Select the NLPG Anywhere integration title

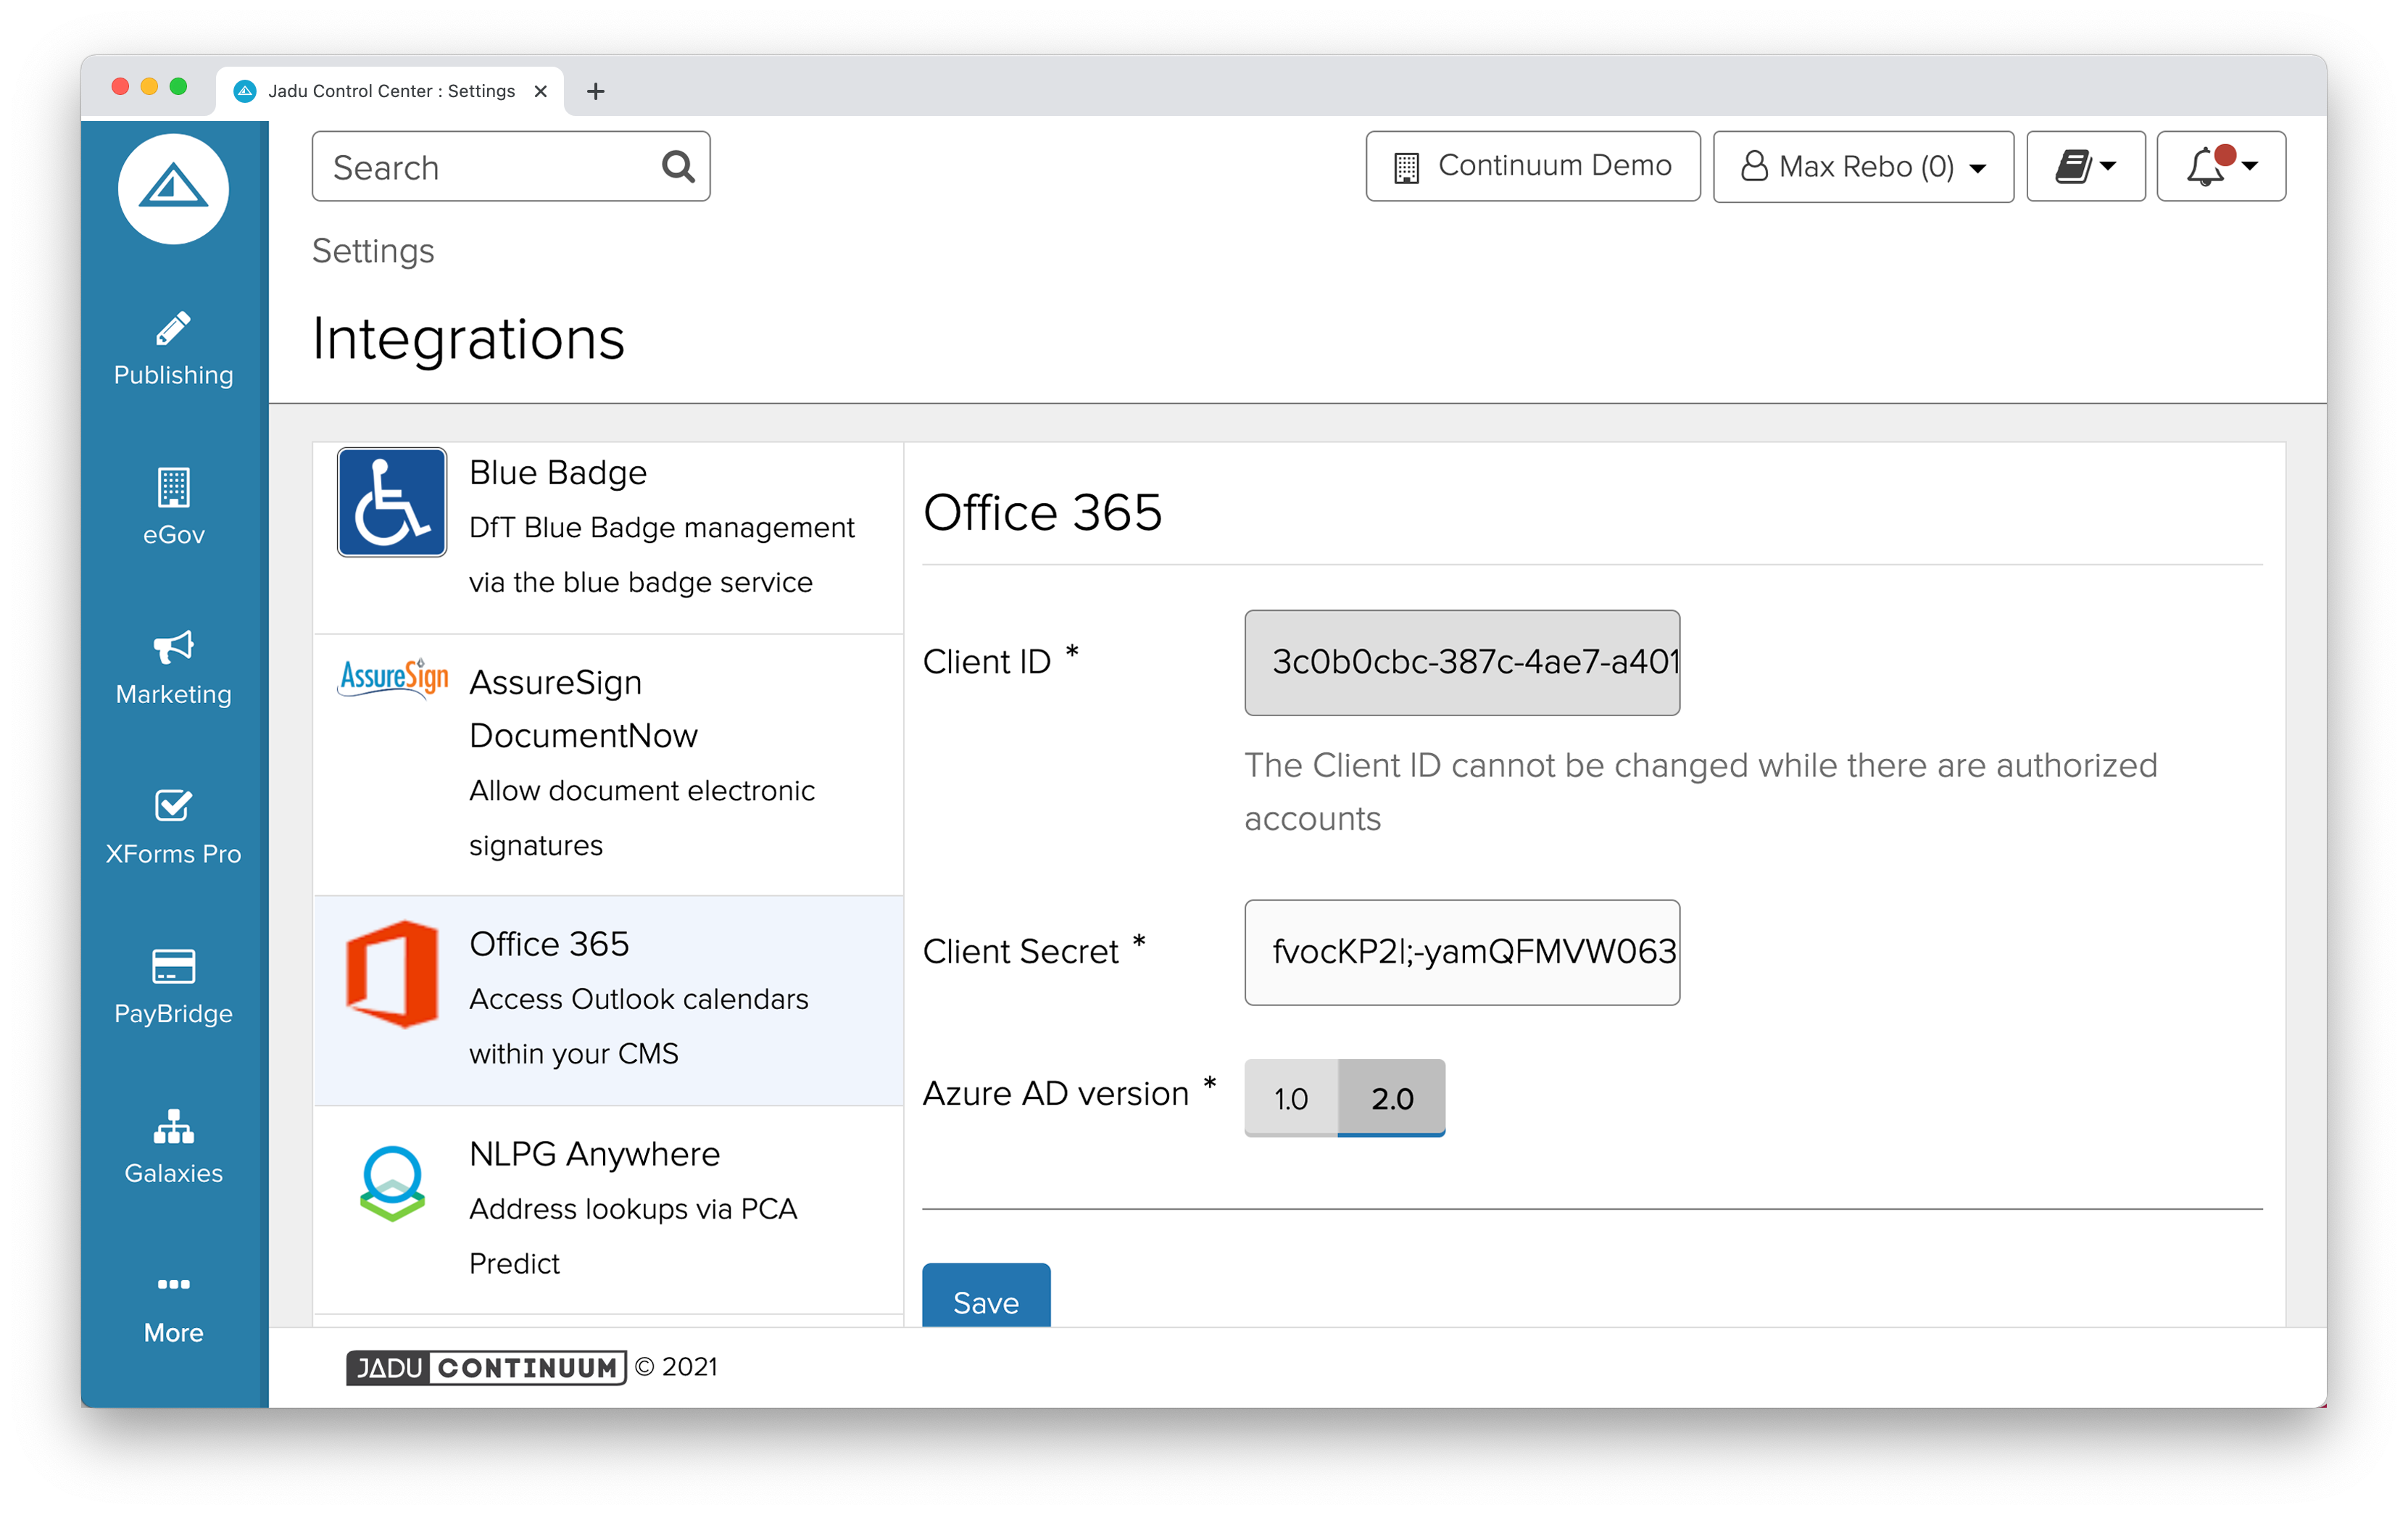coord(594,1153)
